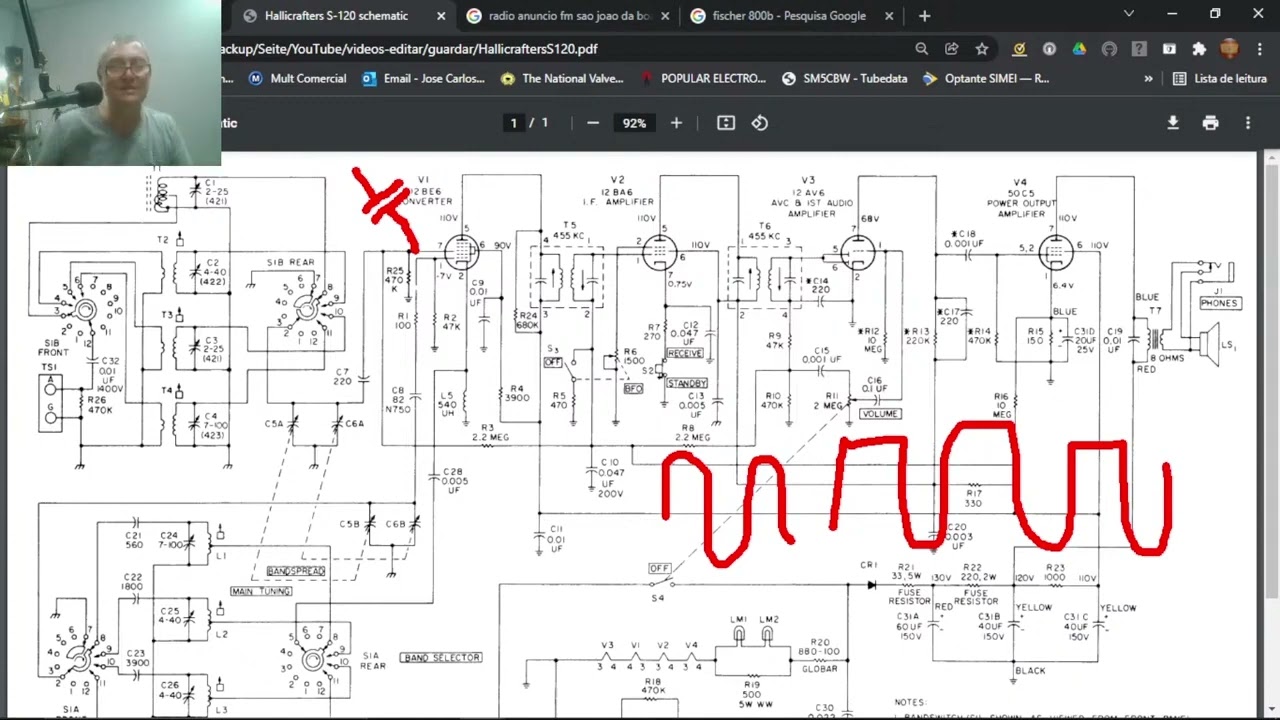Download the HallicraftersS120 PDF
1280x720 pixels.
(1173, 123)
